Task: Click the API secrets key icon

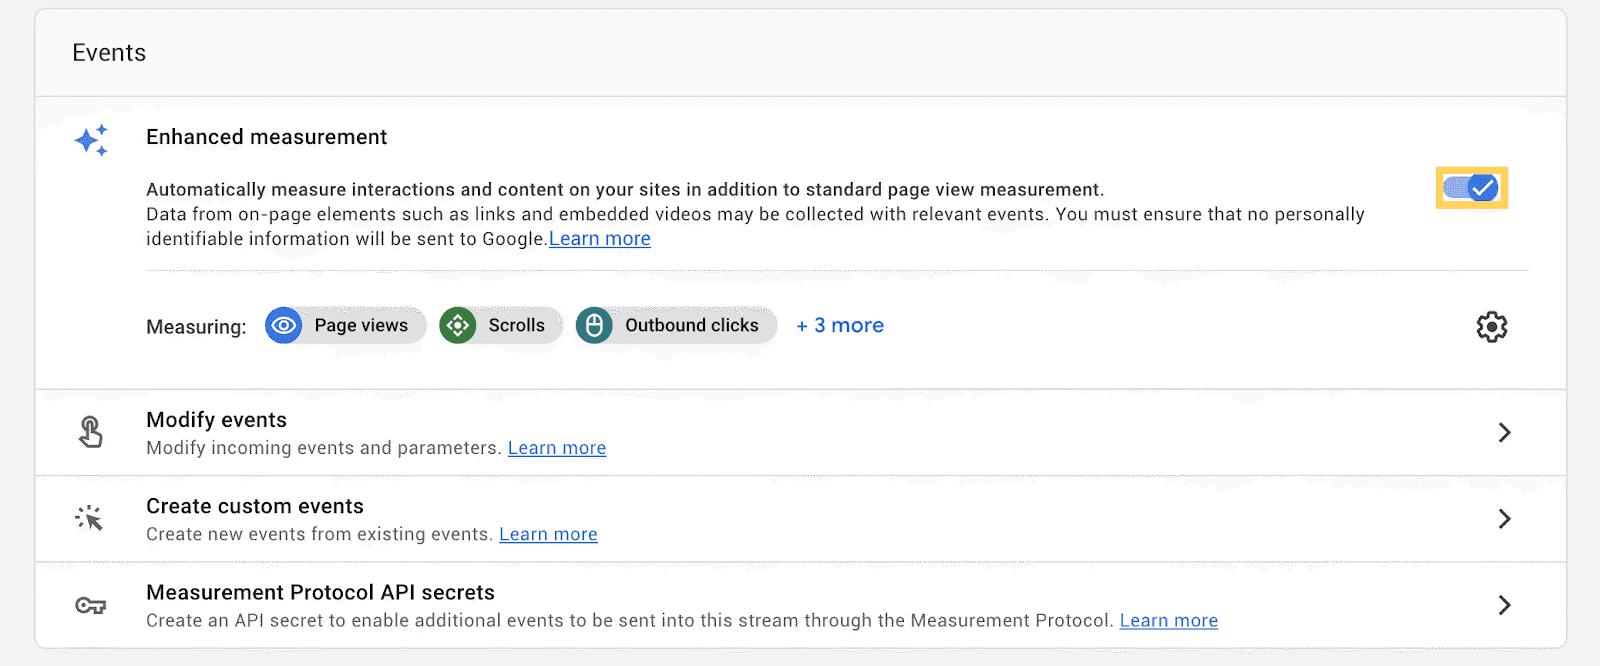Action: pos(91,605)
